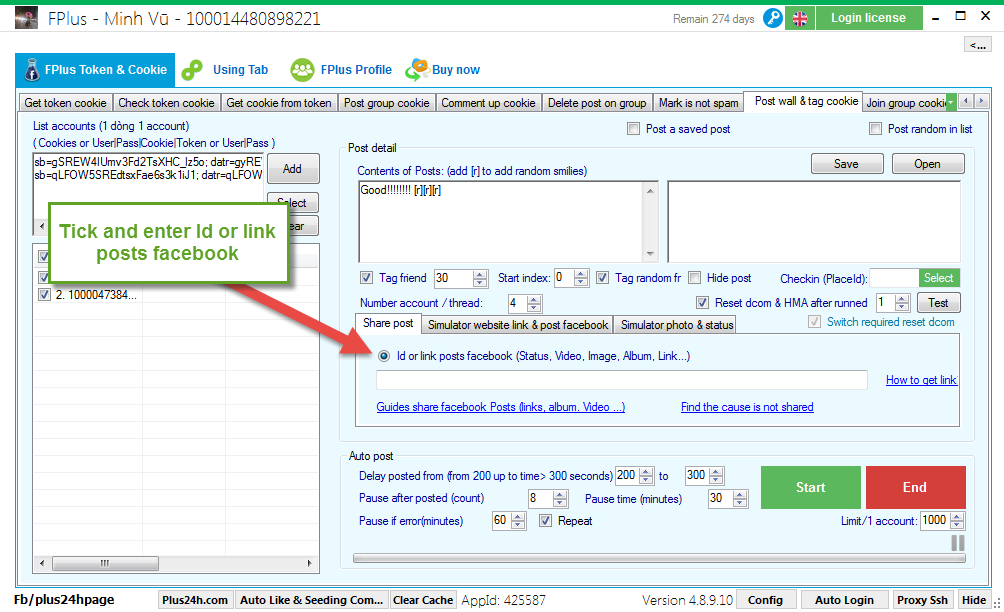Open the green sub-tab overflow dropdown
This screenshot has width=1004, height=612.
(951, 102)
